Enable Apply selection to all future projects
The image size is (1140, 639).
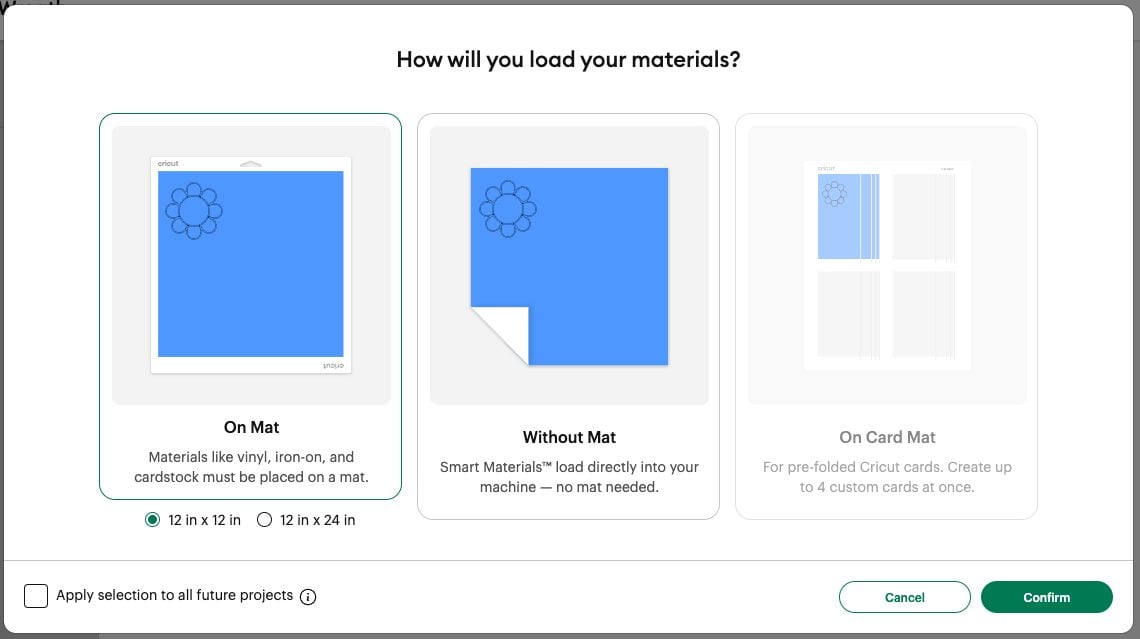pos(36,595)
